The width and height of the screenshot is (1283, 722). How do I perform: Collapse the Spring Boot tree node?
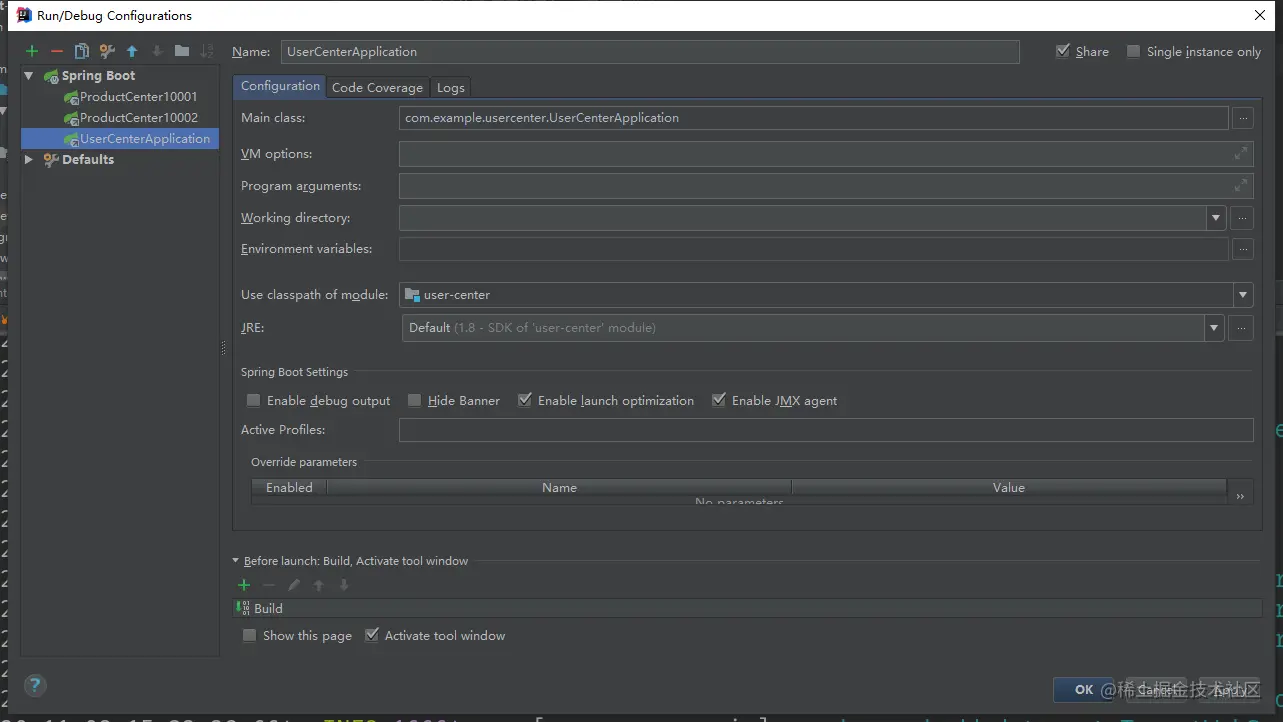(x=29, y=76)
